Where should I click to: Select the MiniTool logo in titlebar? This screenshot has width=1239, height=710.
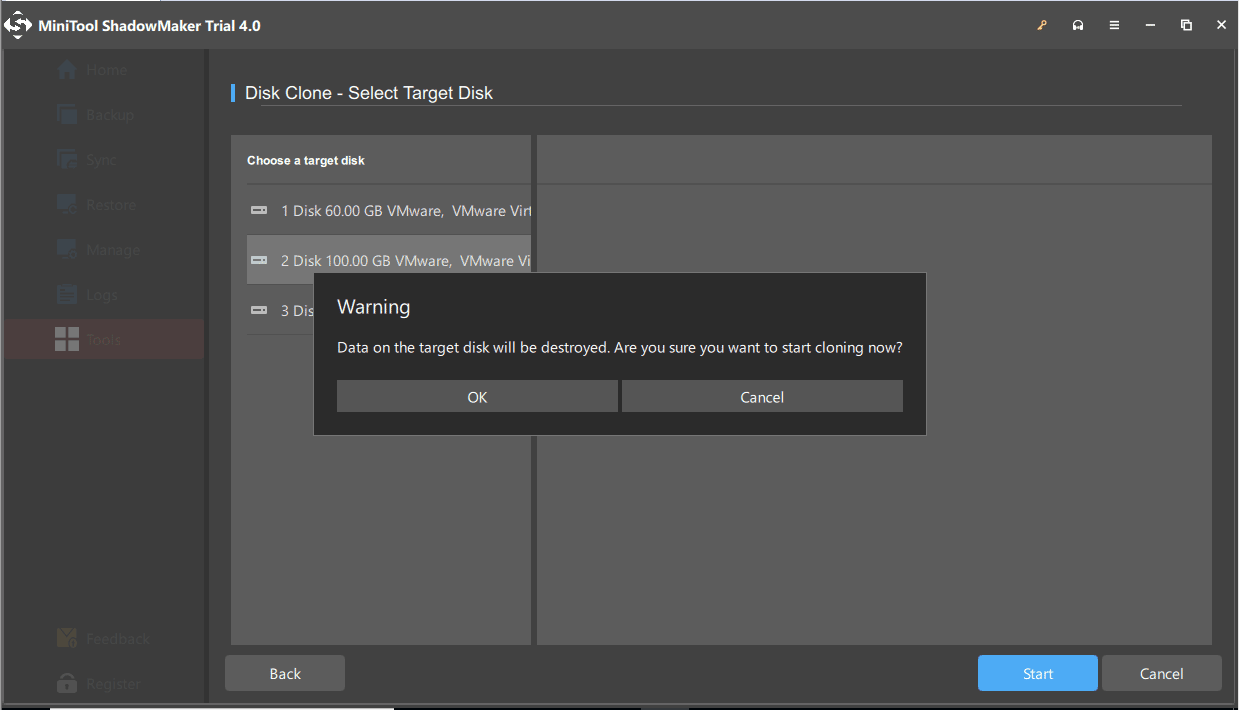pos(17,25)
